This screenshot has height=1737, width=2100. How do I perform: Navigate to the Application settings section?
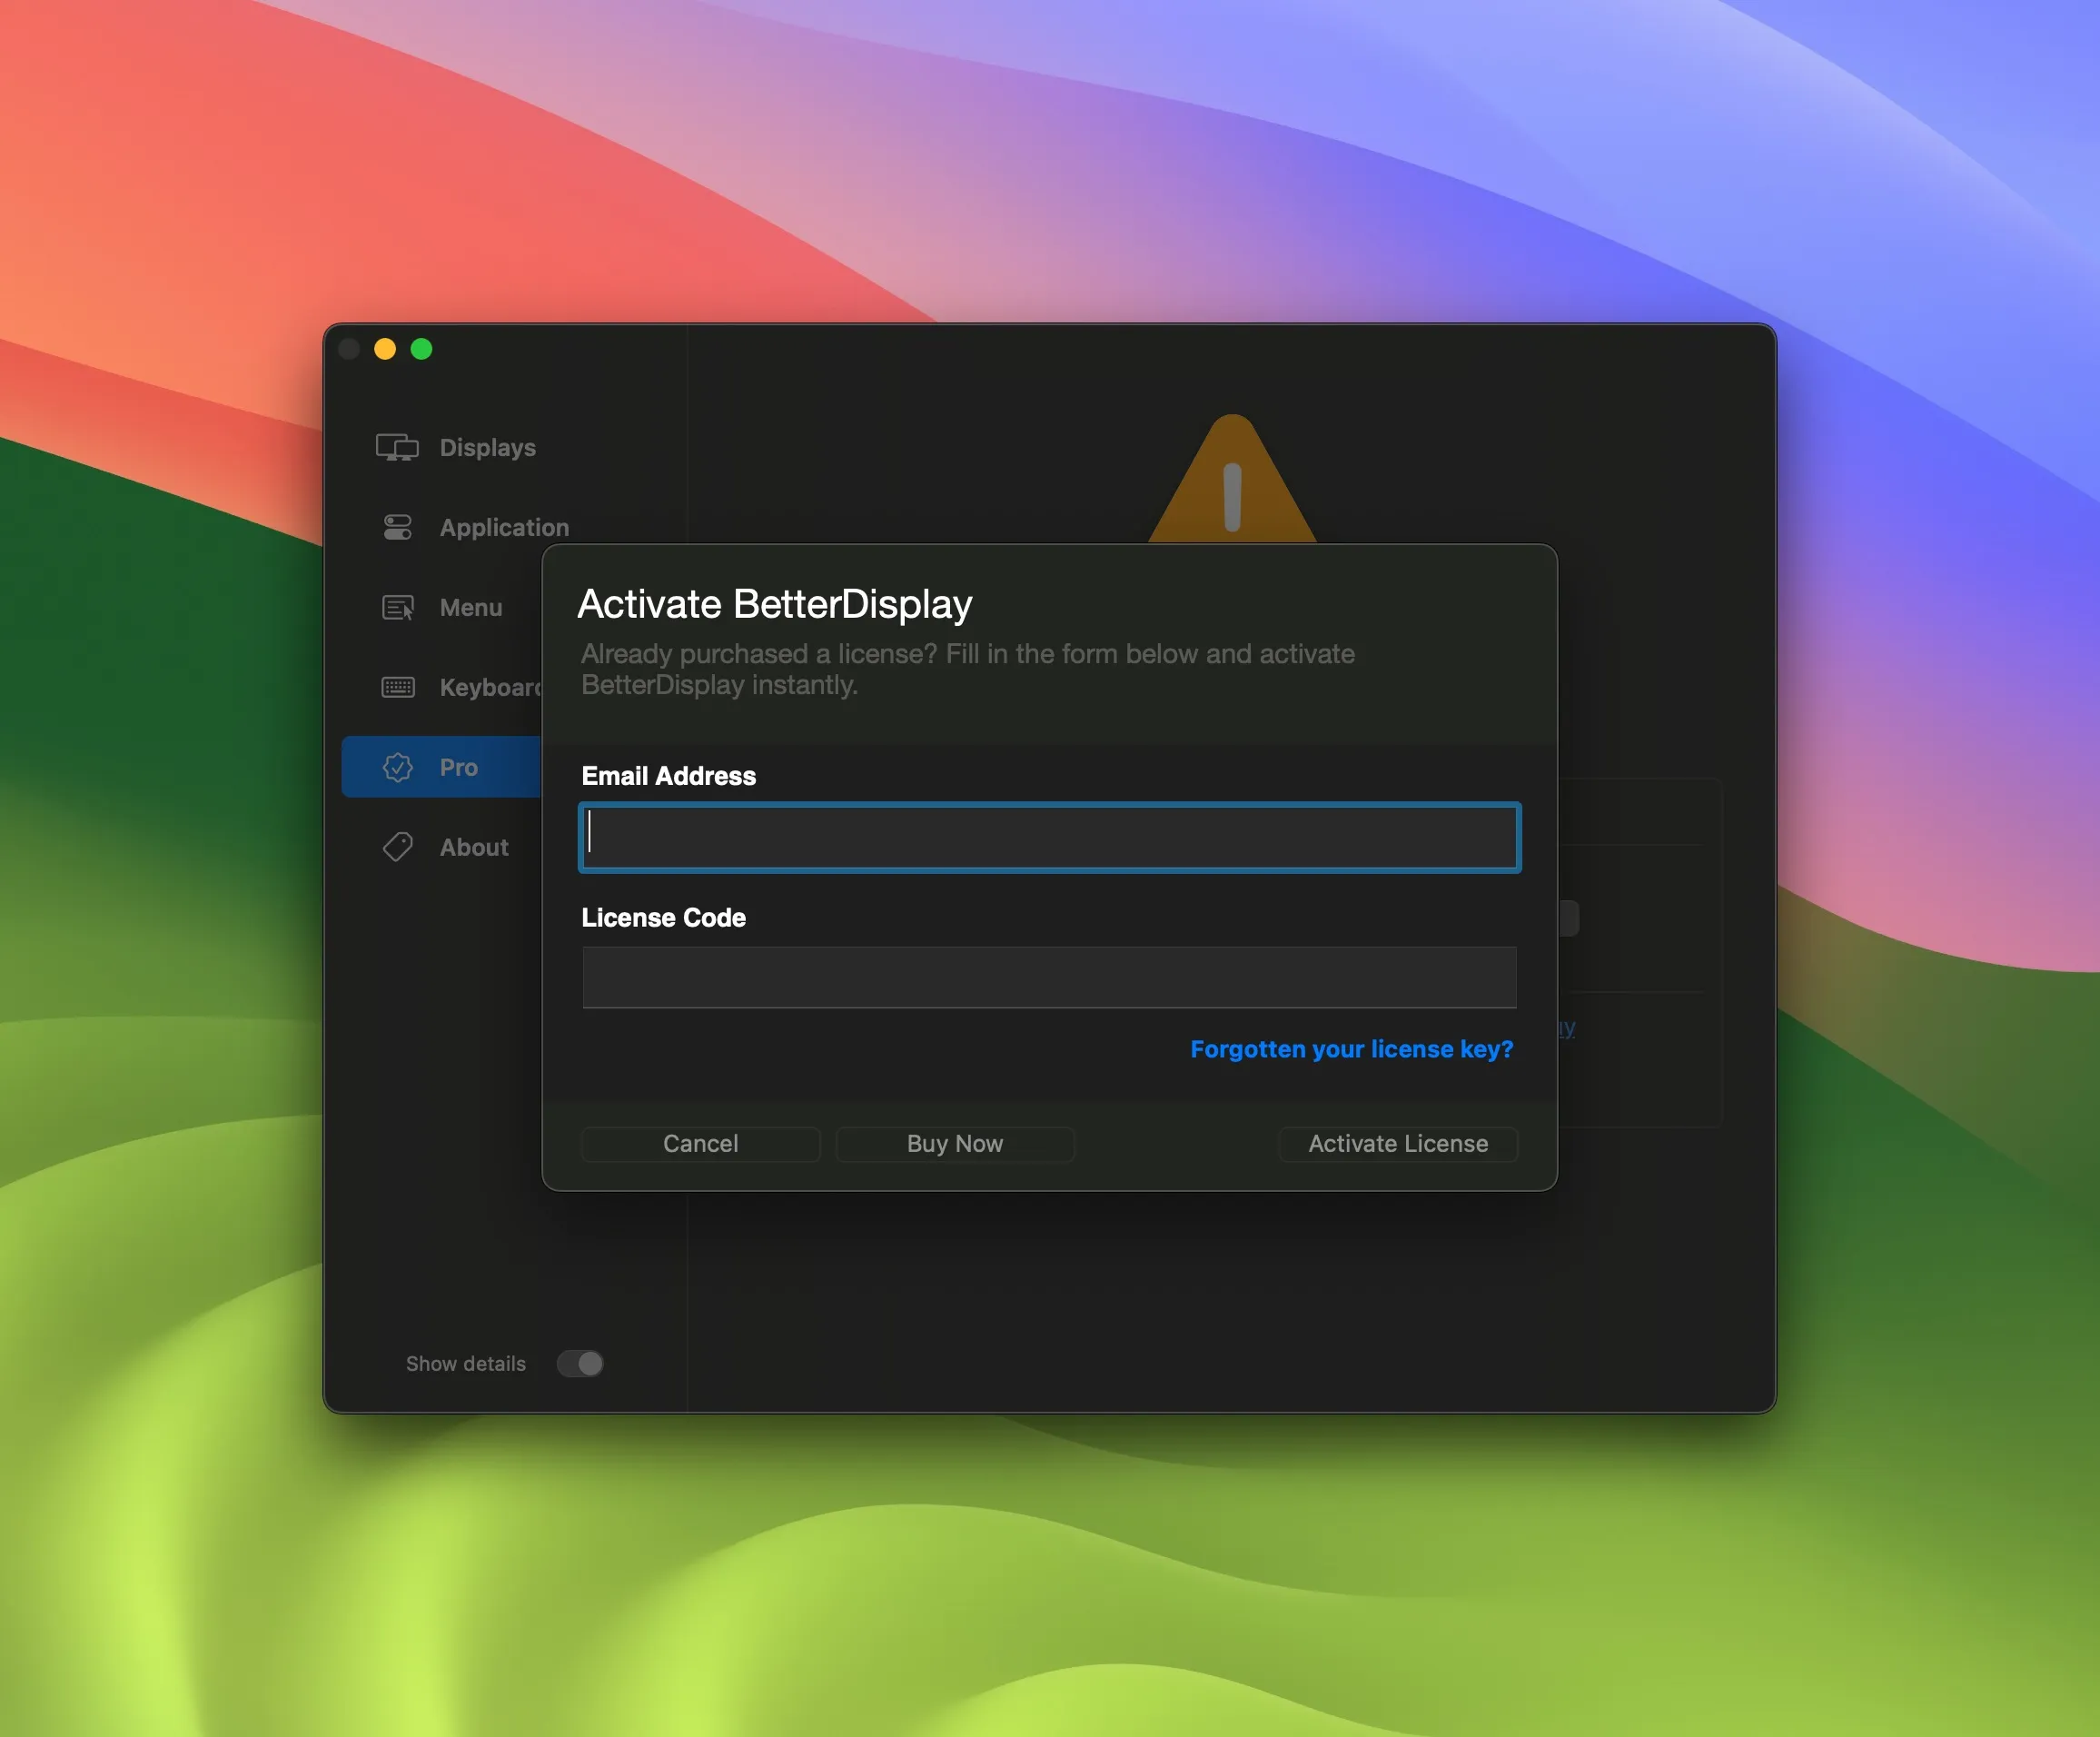click(x=503, y=527)
